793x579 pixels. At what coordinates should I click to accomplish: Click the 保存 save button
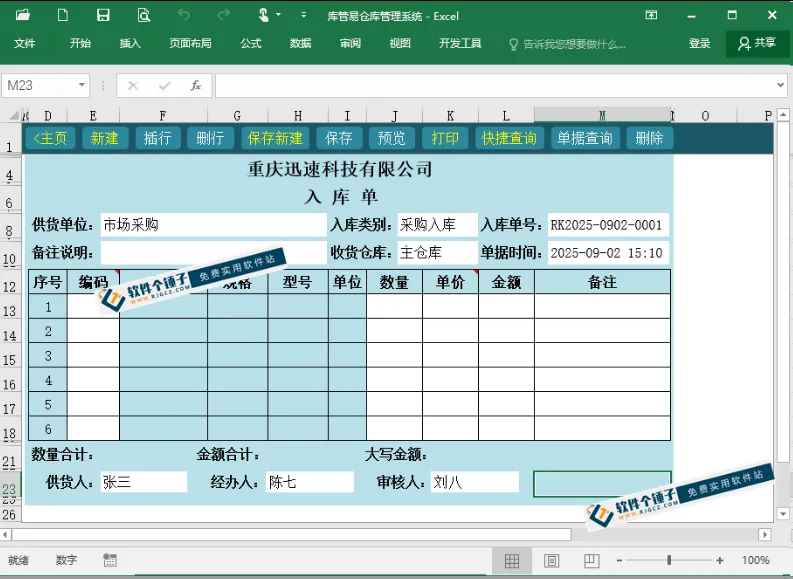pos(338,138)
